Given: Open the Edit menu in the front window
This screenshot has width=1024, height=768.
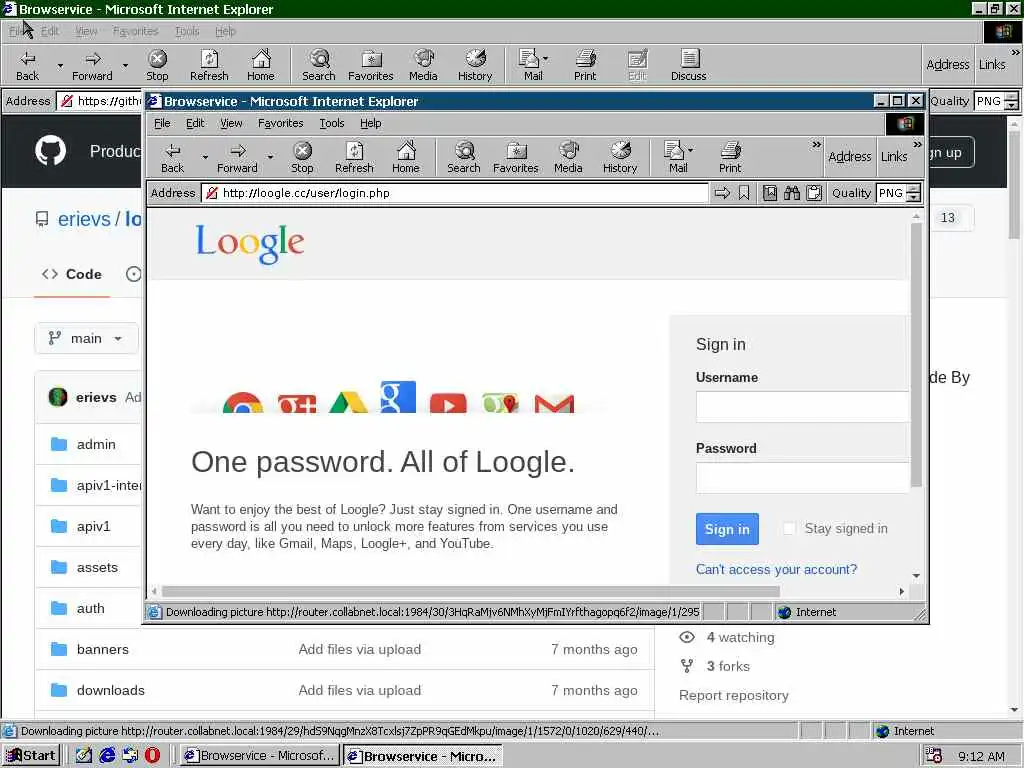Looking at the screenshot, I should click(195, 123).
